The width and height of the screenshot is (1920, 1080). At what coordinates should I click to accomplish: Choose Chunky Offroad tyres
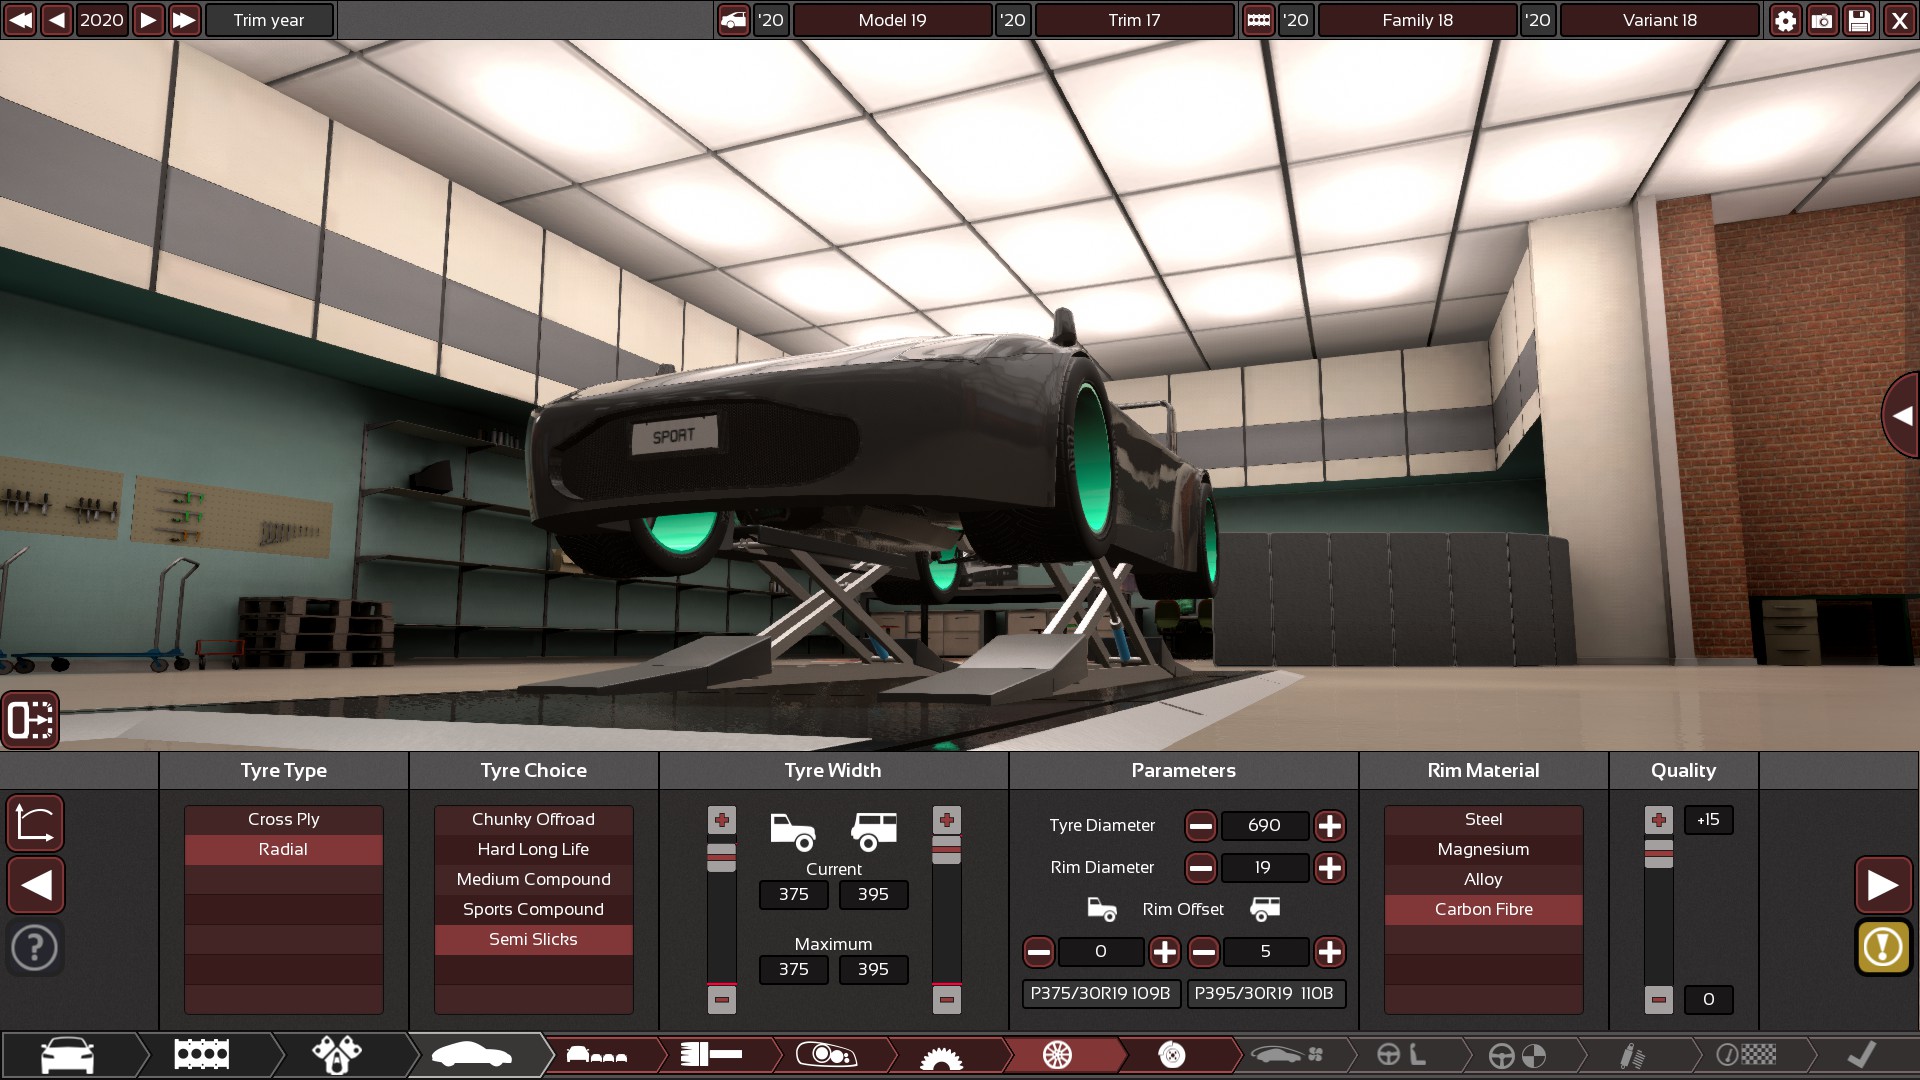[533, 819]
